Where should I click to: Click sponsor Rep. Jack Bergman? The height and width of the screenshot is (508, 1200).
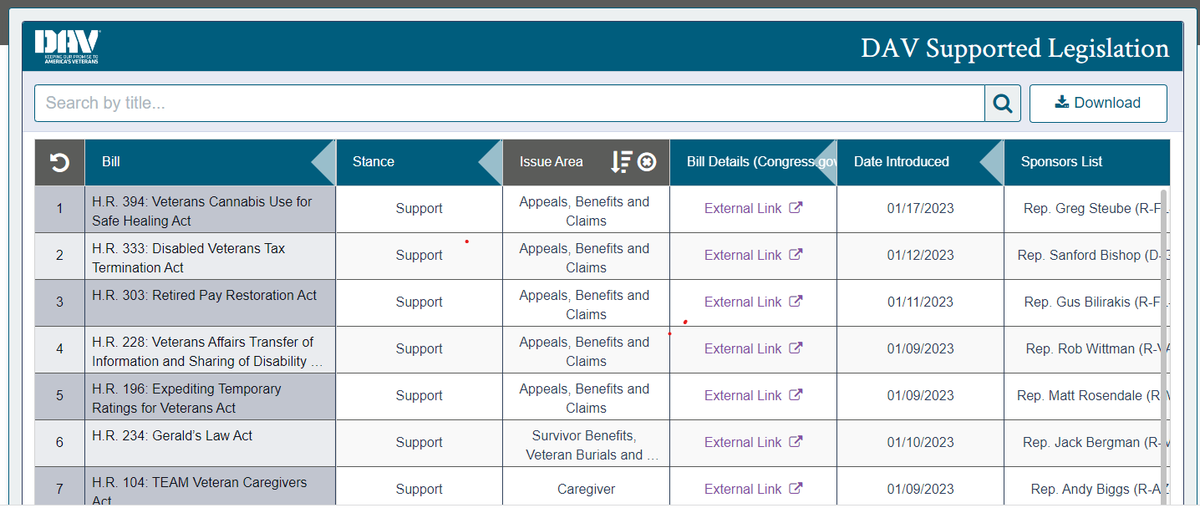1095,442
